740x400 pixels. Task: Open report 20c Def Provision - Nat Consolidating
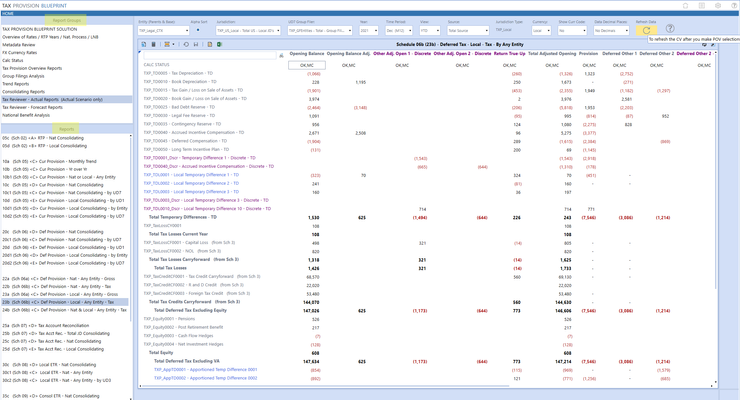click(52, 232)
